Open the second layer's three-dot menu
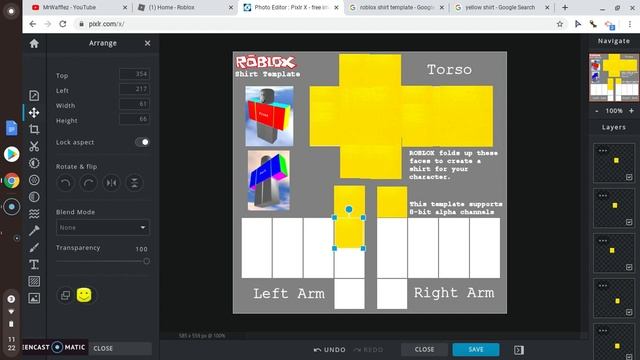 click(603, 196)
